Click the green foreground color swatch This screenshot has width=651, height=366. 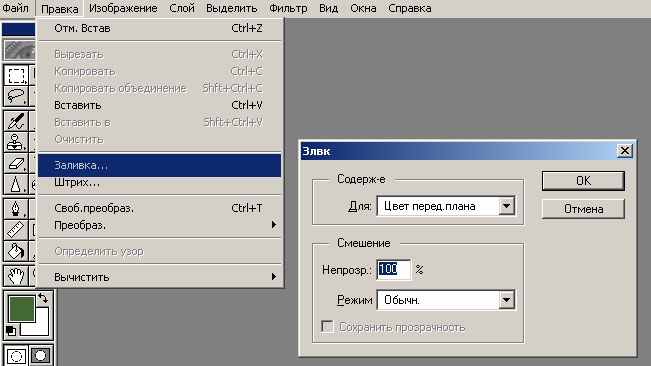[x=22, y=309]
